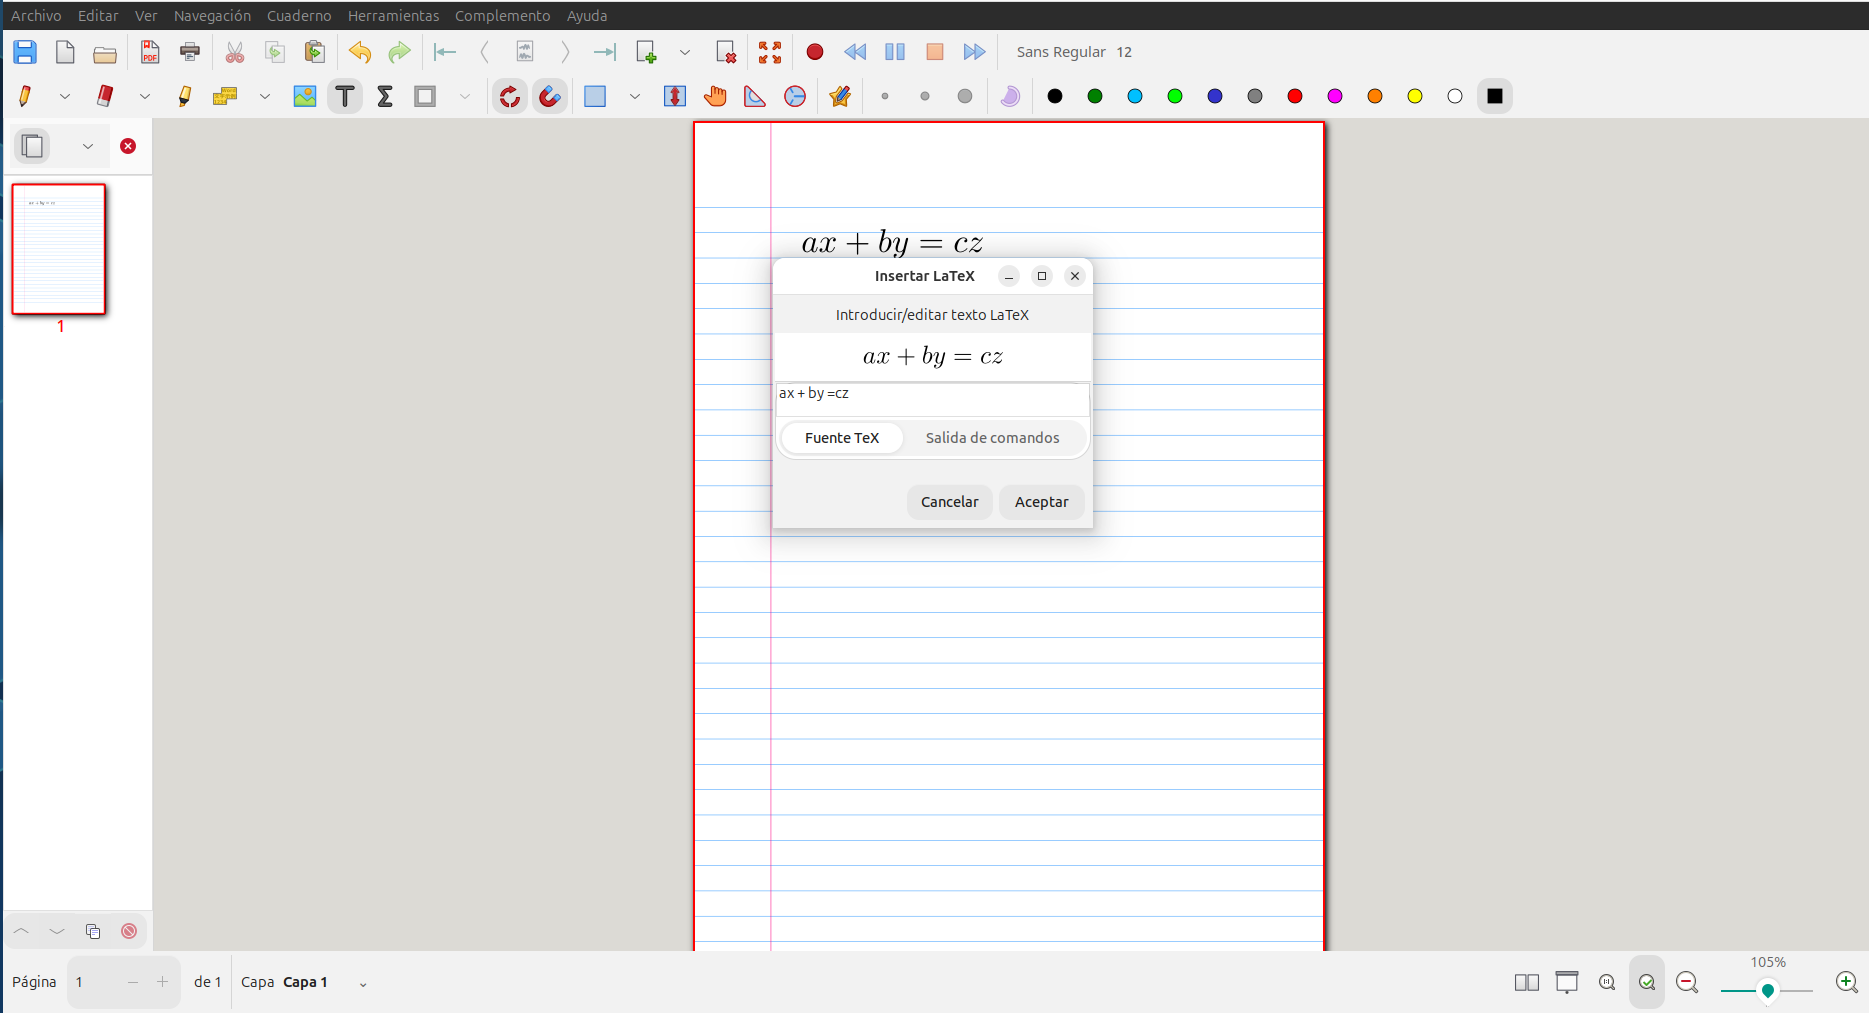Go to the first page

[x=445, y=52]
